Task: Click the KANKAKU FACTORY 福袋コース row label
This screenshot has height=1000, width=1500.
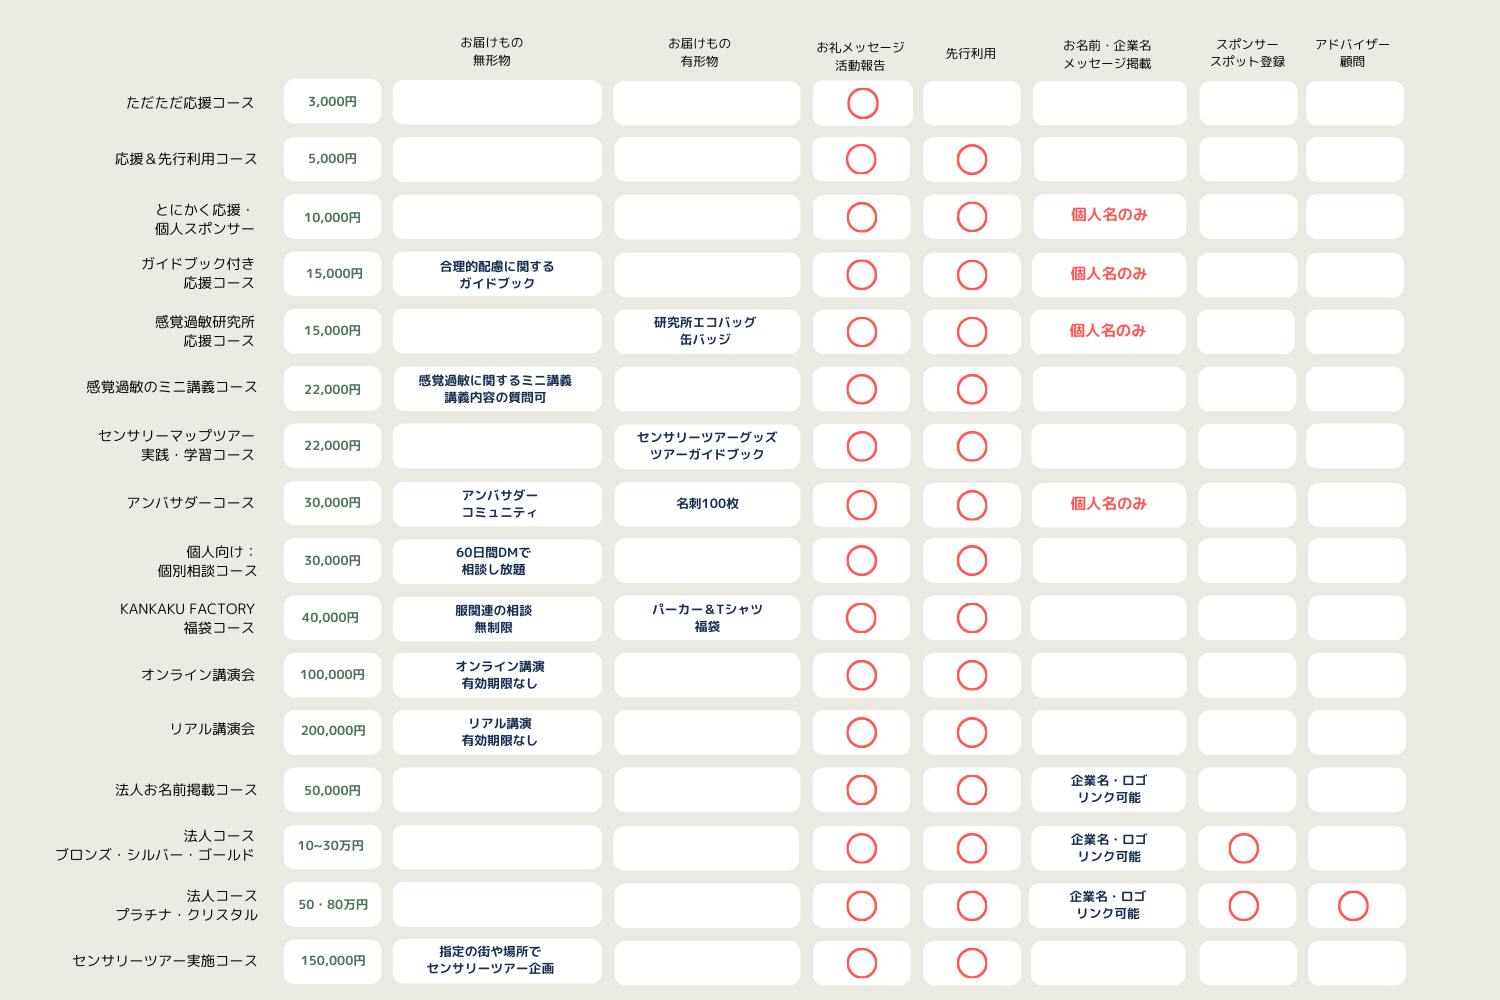Action: coord(187,618)
